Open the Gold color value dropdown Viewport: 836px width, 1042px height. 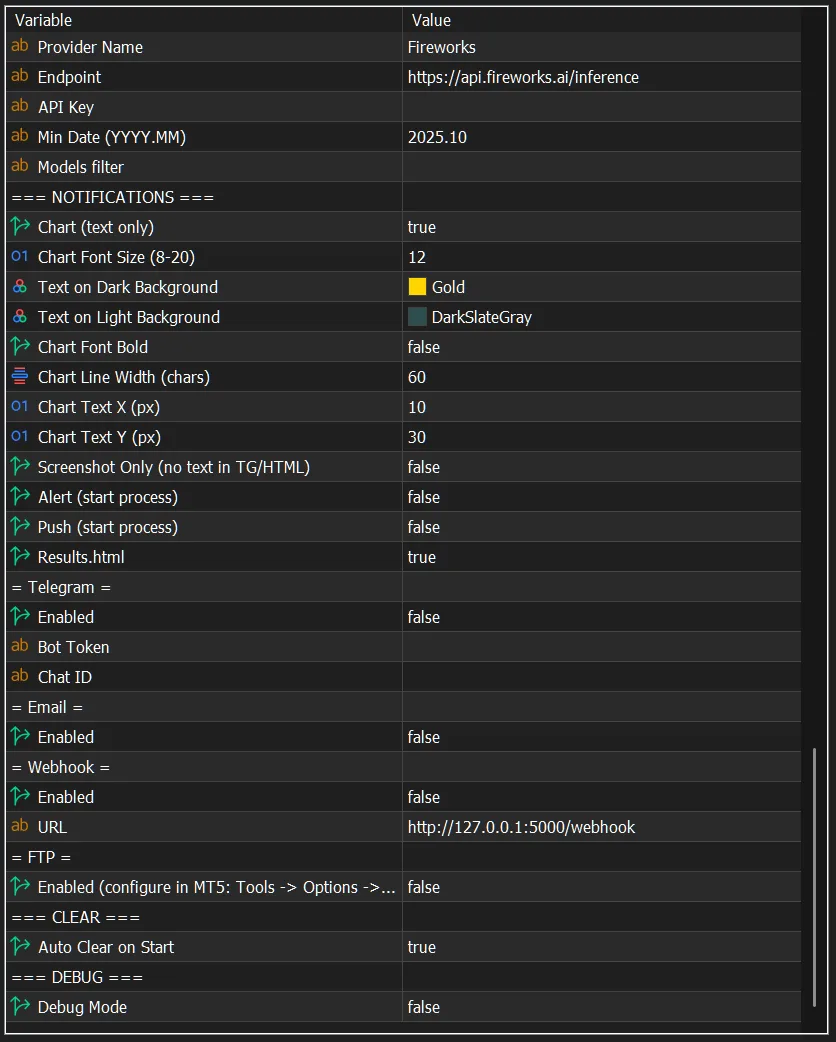(x=601, y=287)
